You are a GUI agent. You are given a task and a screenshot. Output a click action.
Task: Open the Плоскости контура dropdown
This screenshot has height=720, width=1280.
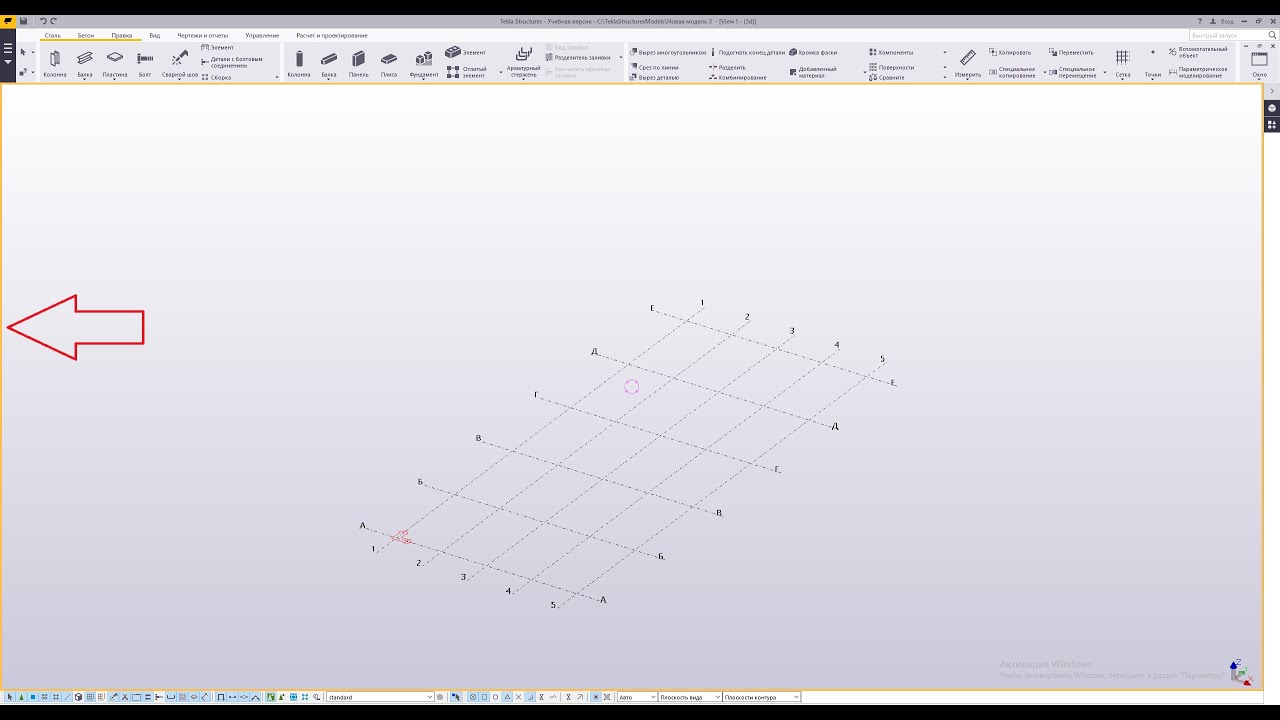tap(762, 697)
